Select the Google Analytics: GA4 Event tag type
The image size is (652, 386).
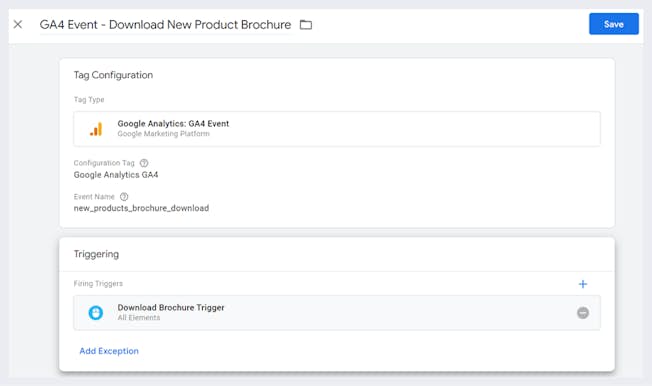(337, 129)
